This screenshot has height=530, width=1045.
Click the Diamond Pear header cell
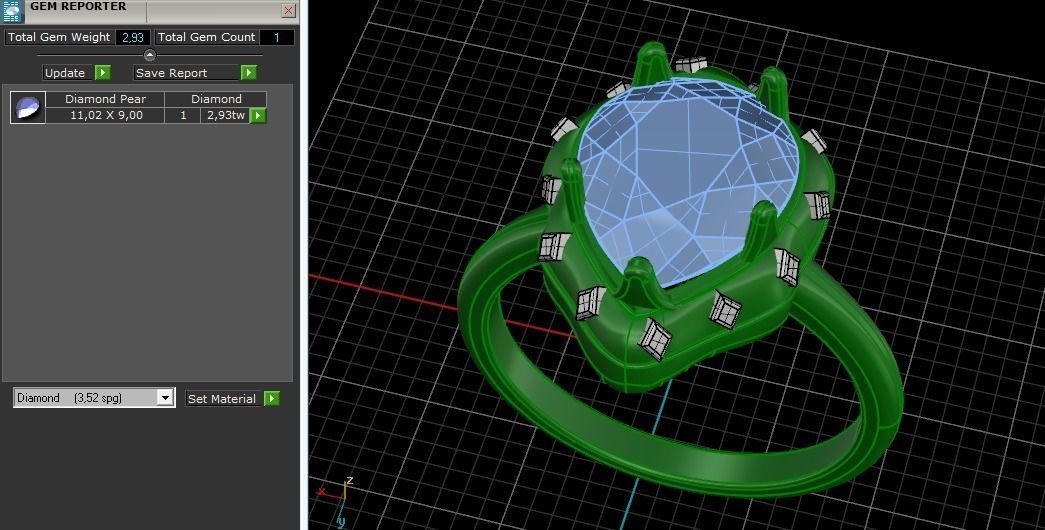click(x=105, y=99)
